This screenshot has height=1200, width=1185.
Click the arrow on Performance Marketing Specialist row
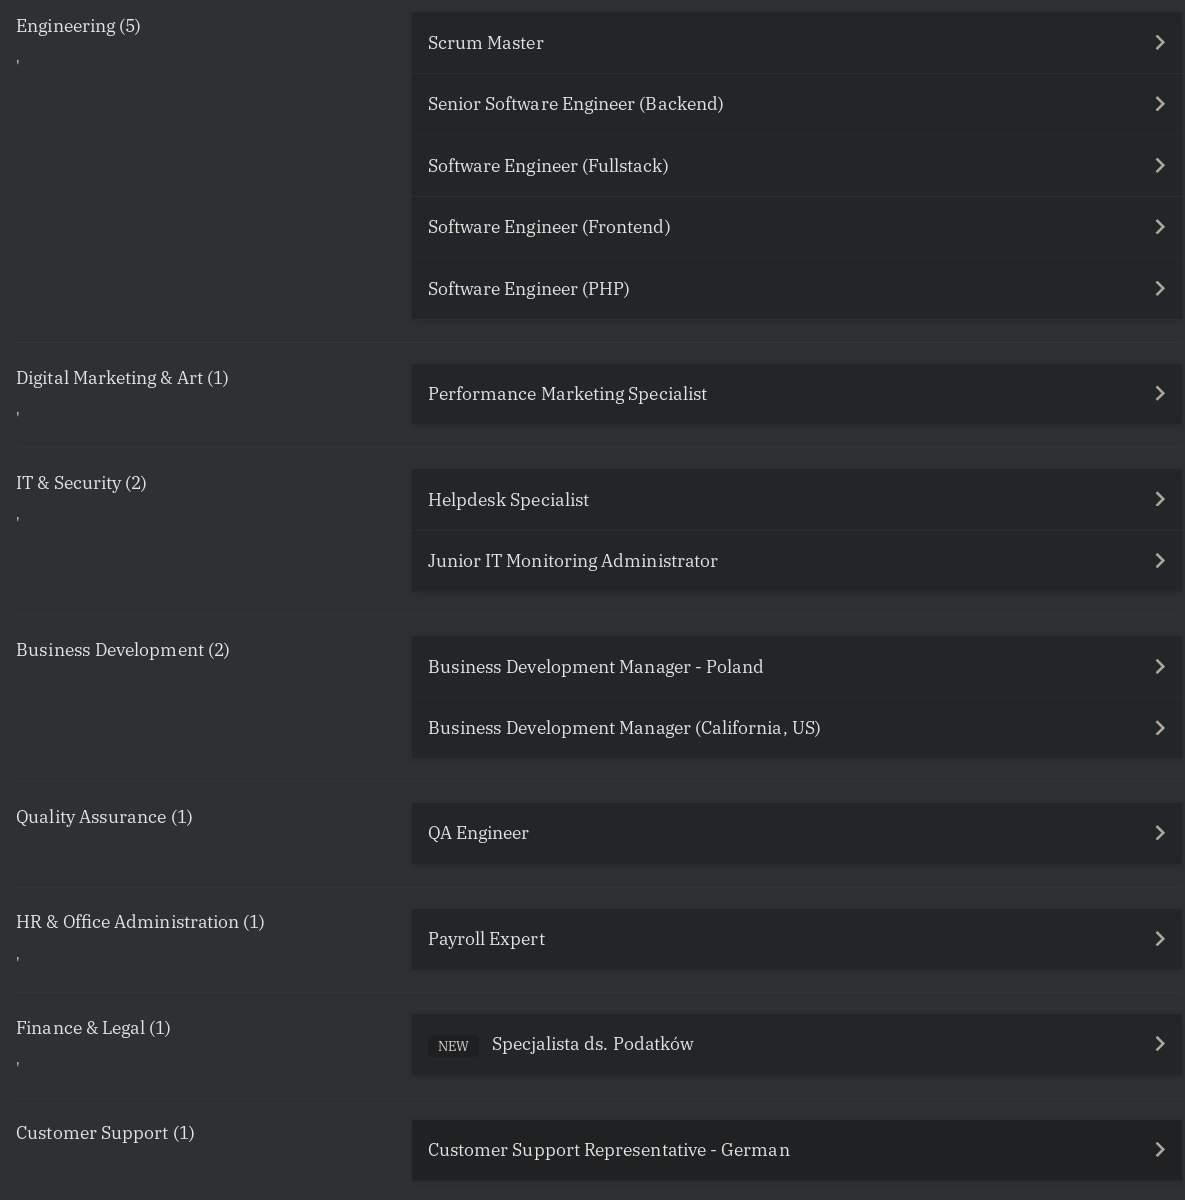point(1160,393)
